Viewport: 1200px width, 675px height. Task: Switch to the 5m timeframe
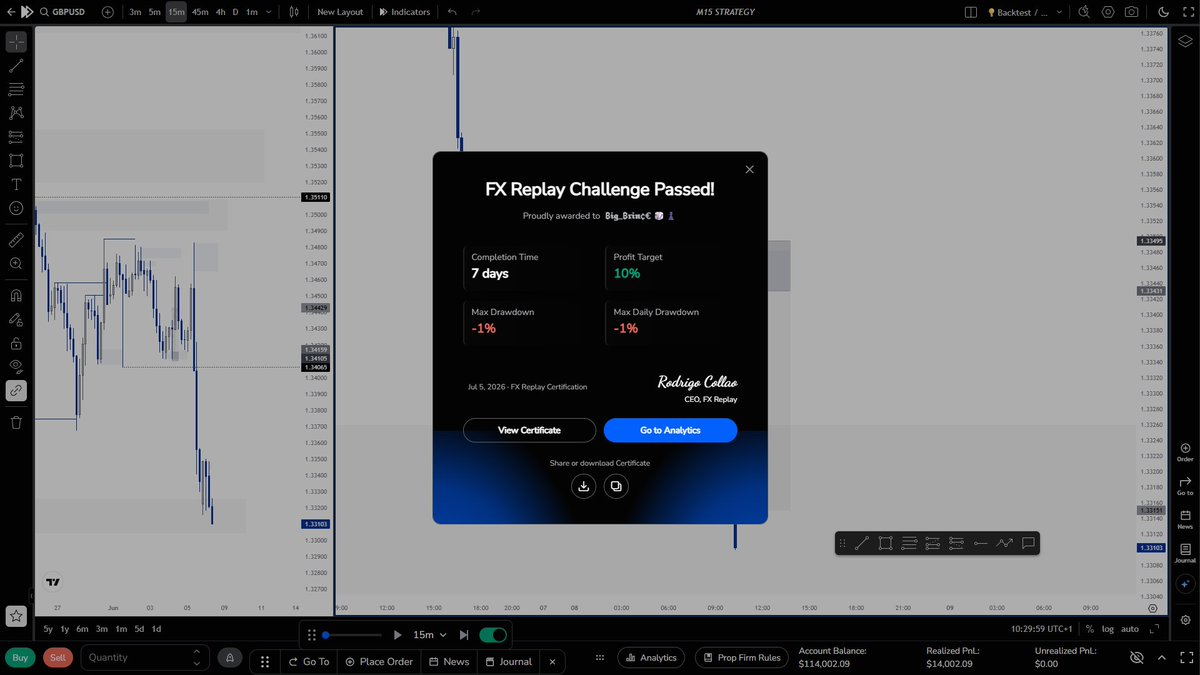155,12
